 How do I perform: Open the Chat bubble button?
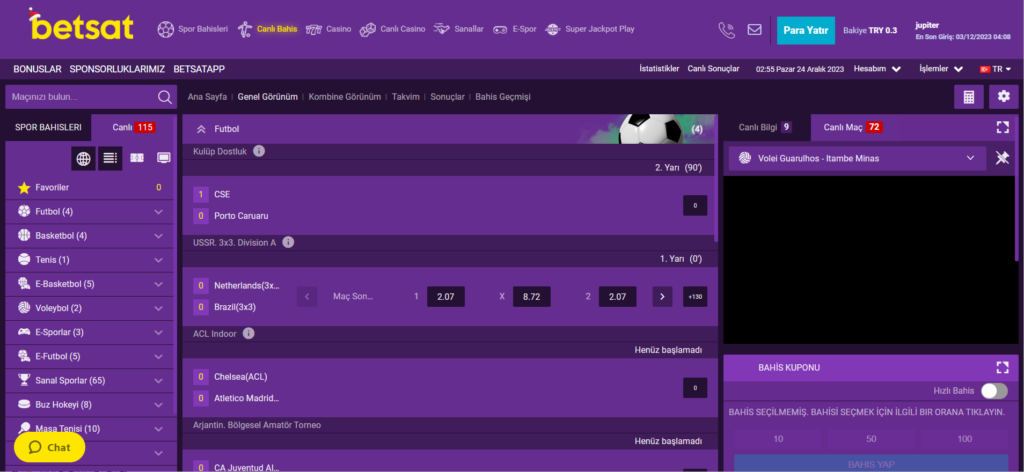point(50,448)
